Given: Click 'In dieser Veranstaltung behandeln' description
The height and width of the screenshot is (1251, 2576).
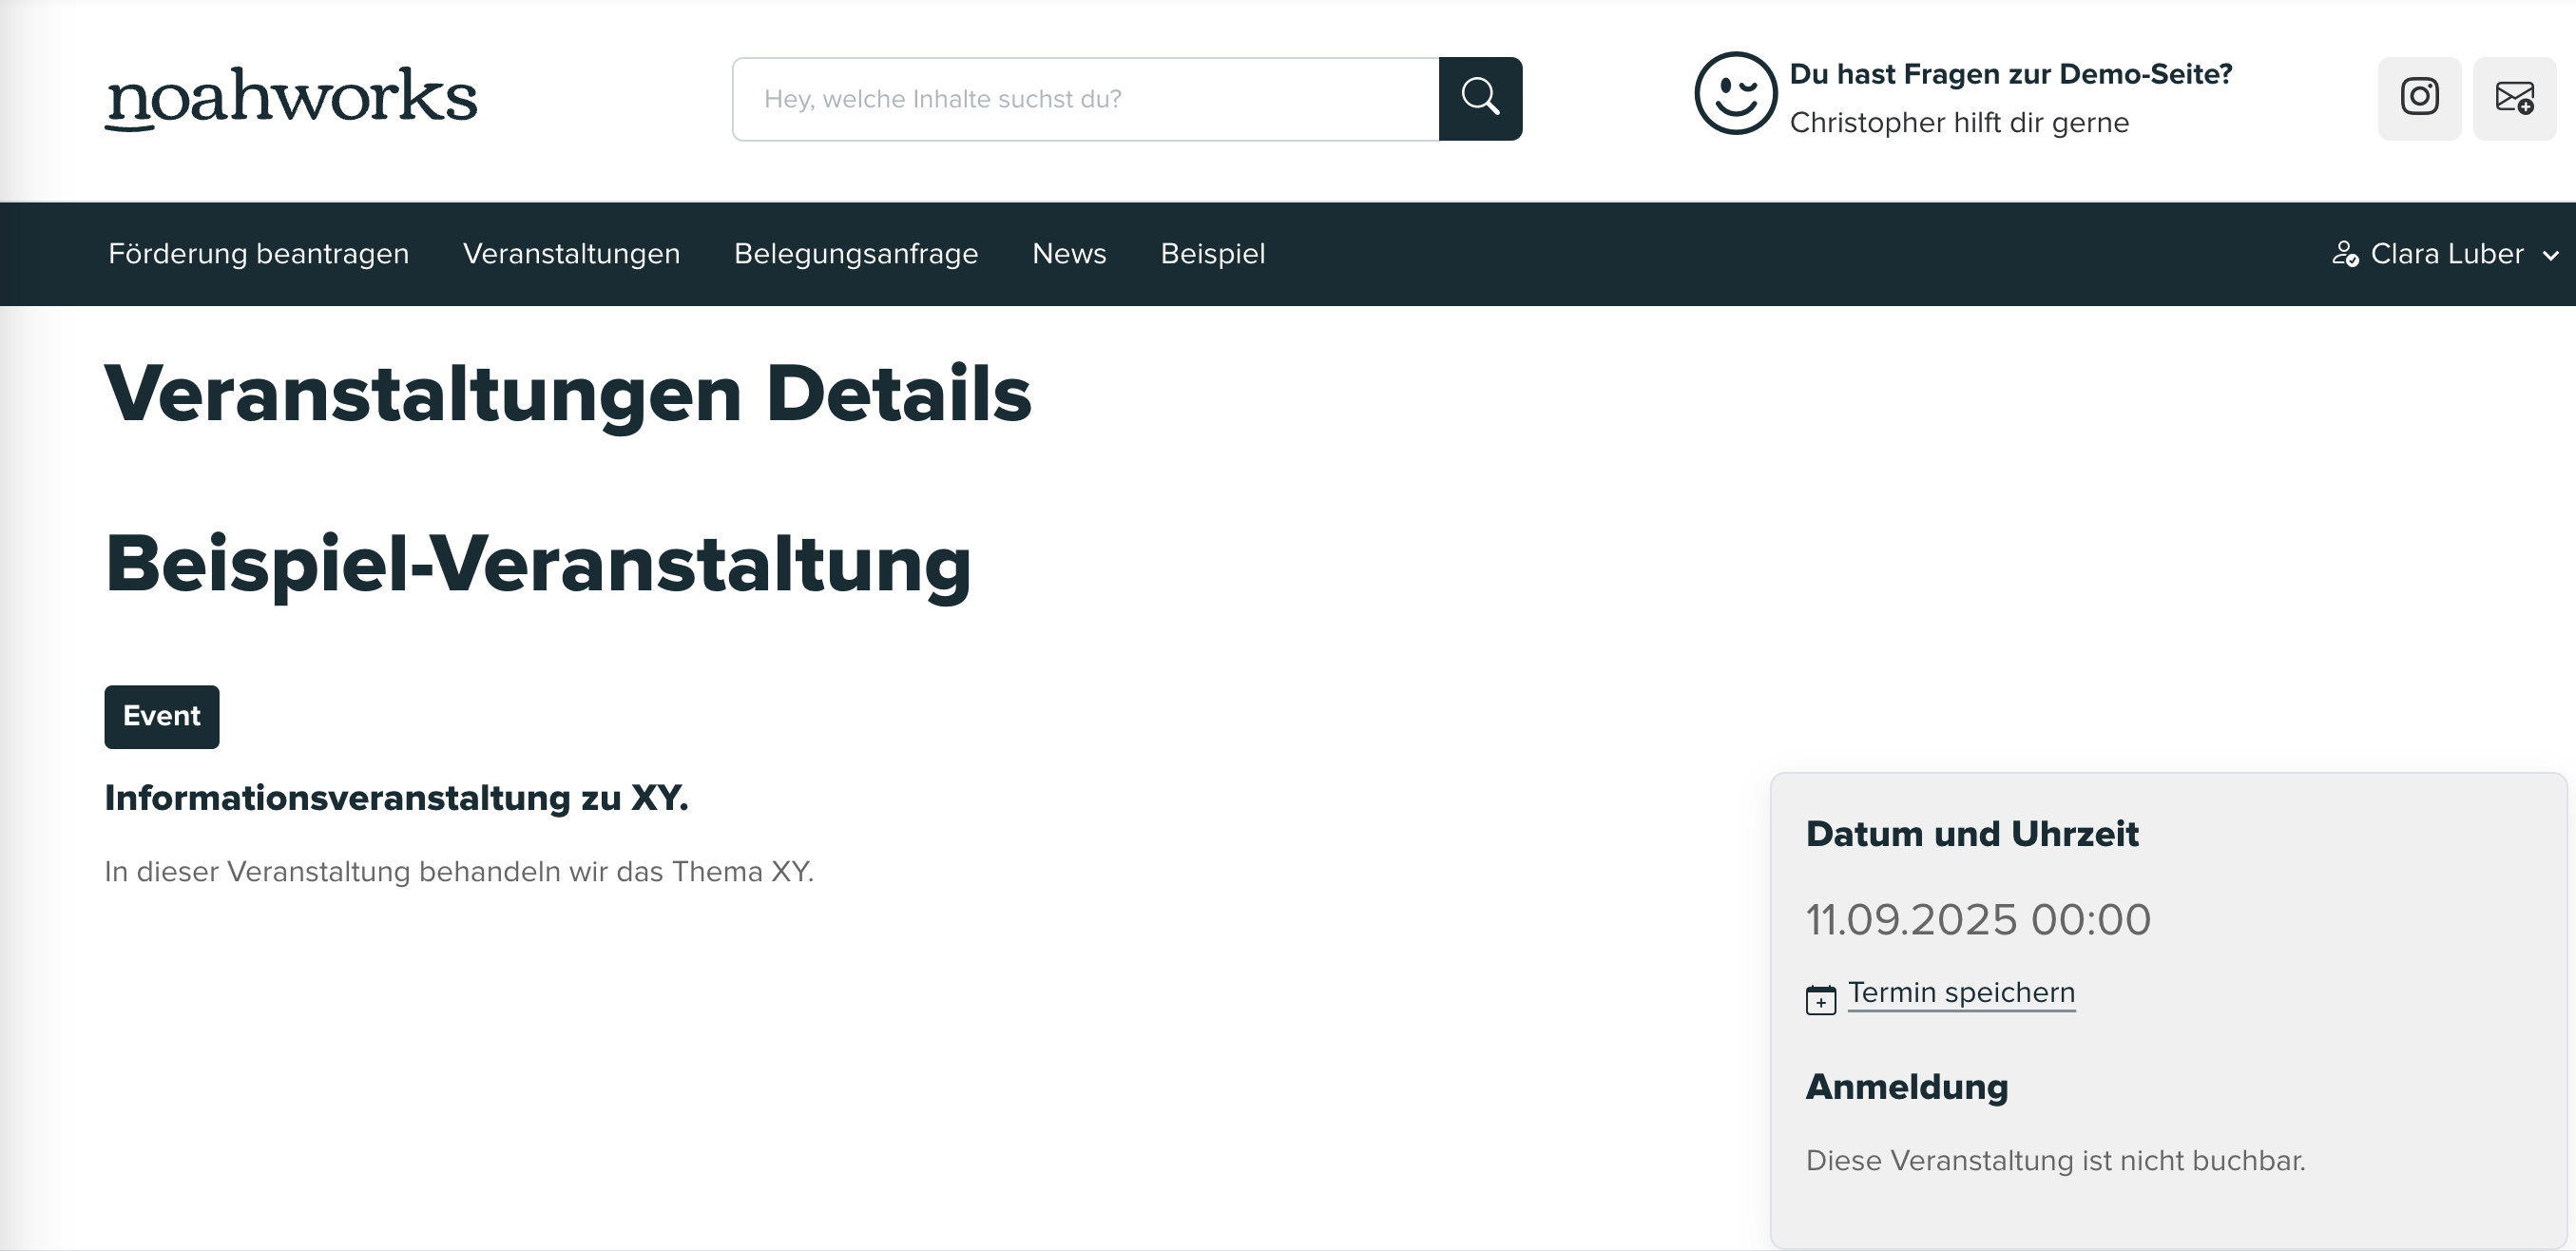Looking at the screenshot, I should [459, 872].
